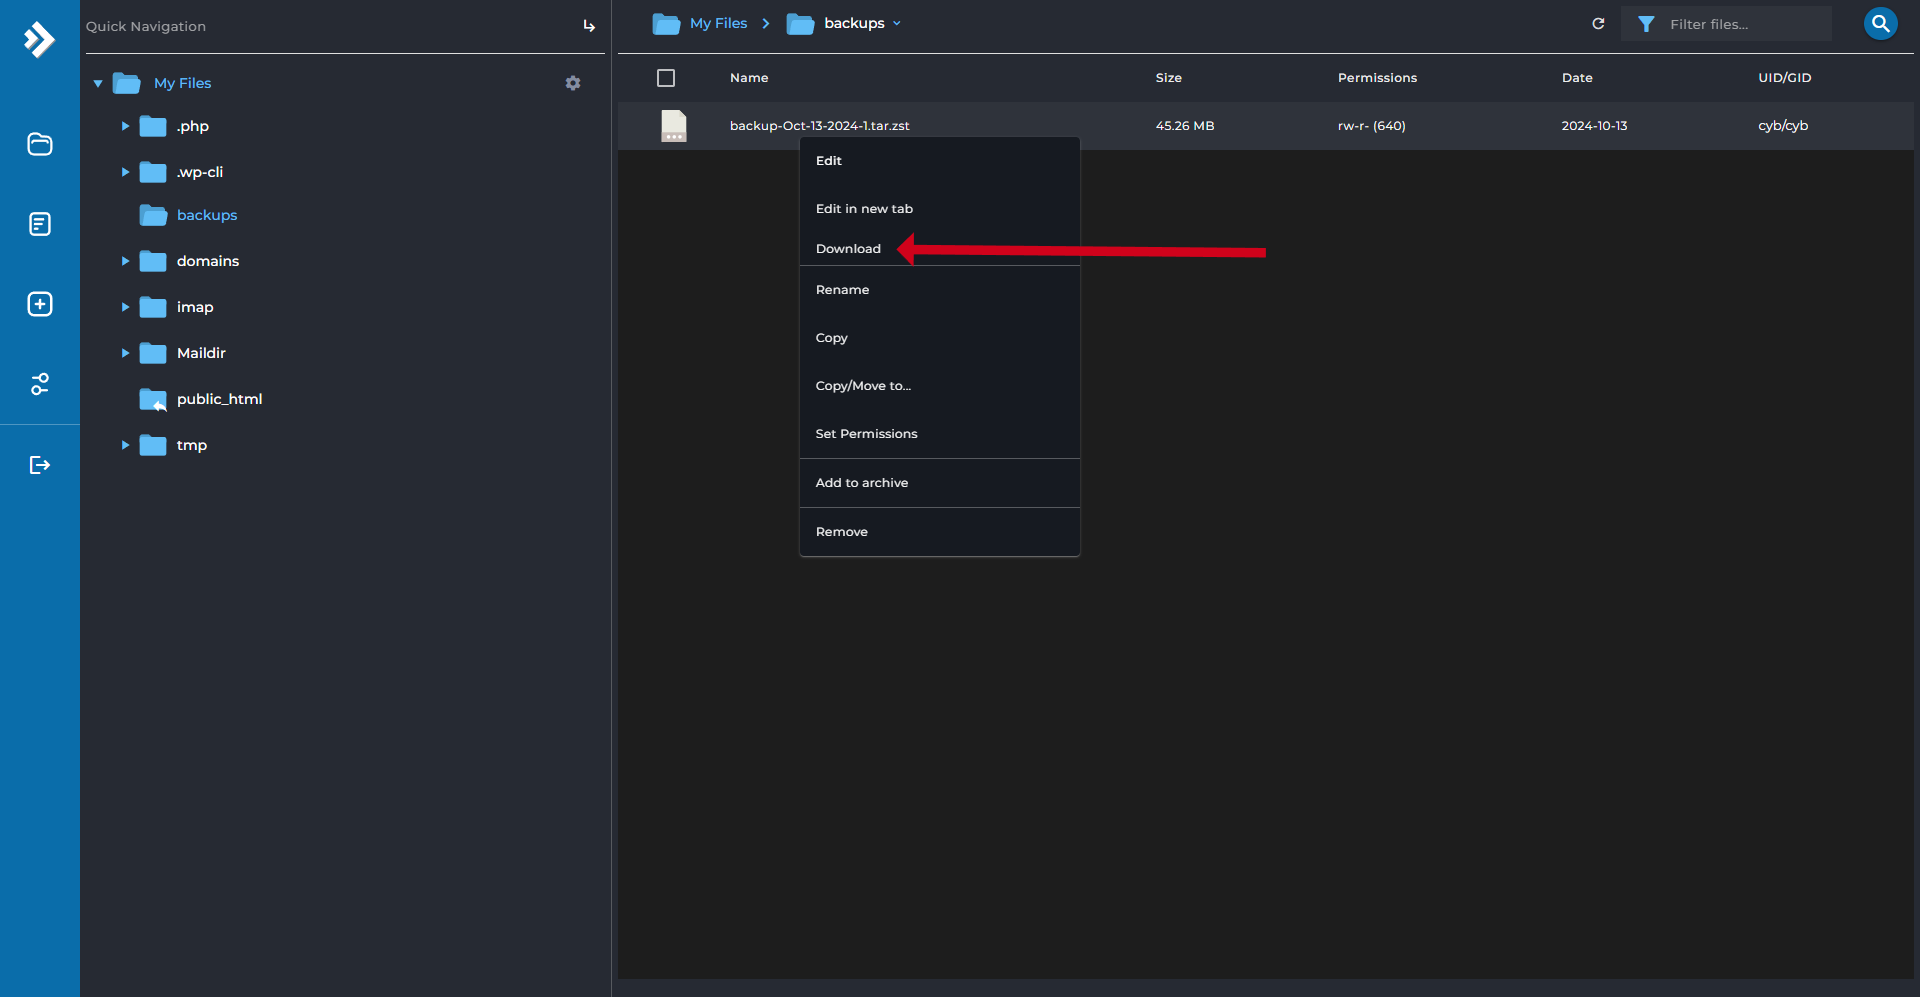
Task: Go to My Files breadcrumb link
Action: click(x=718, y=24)
